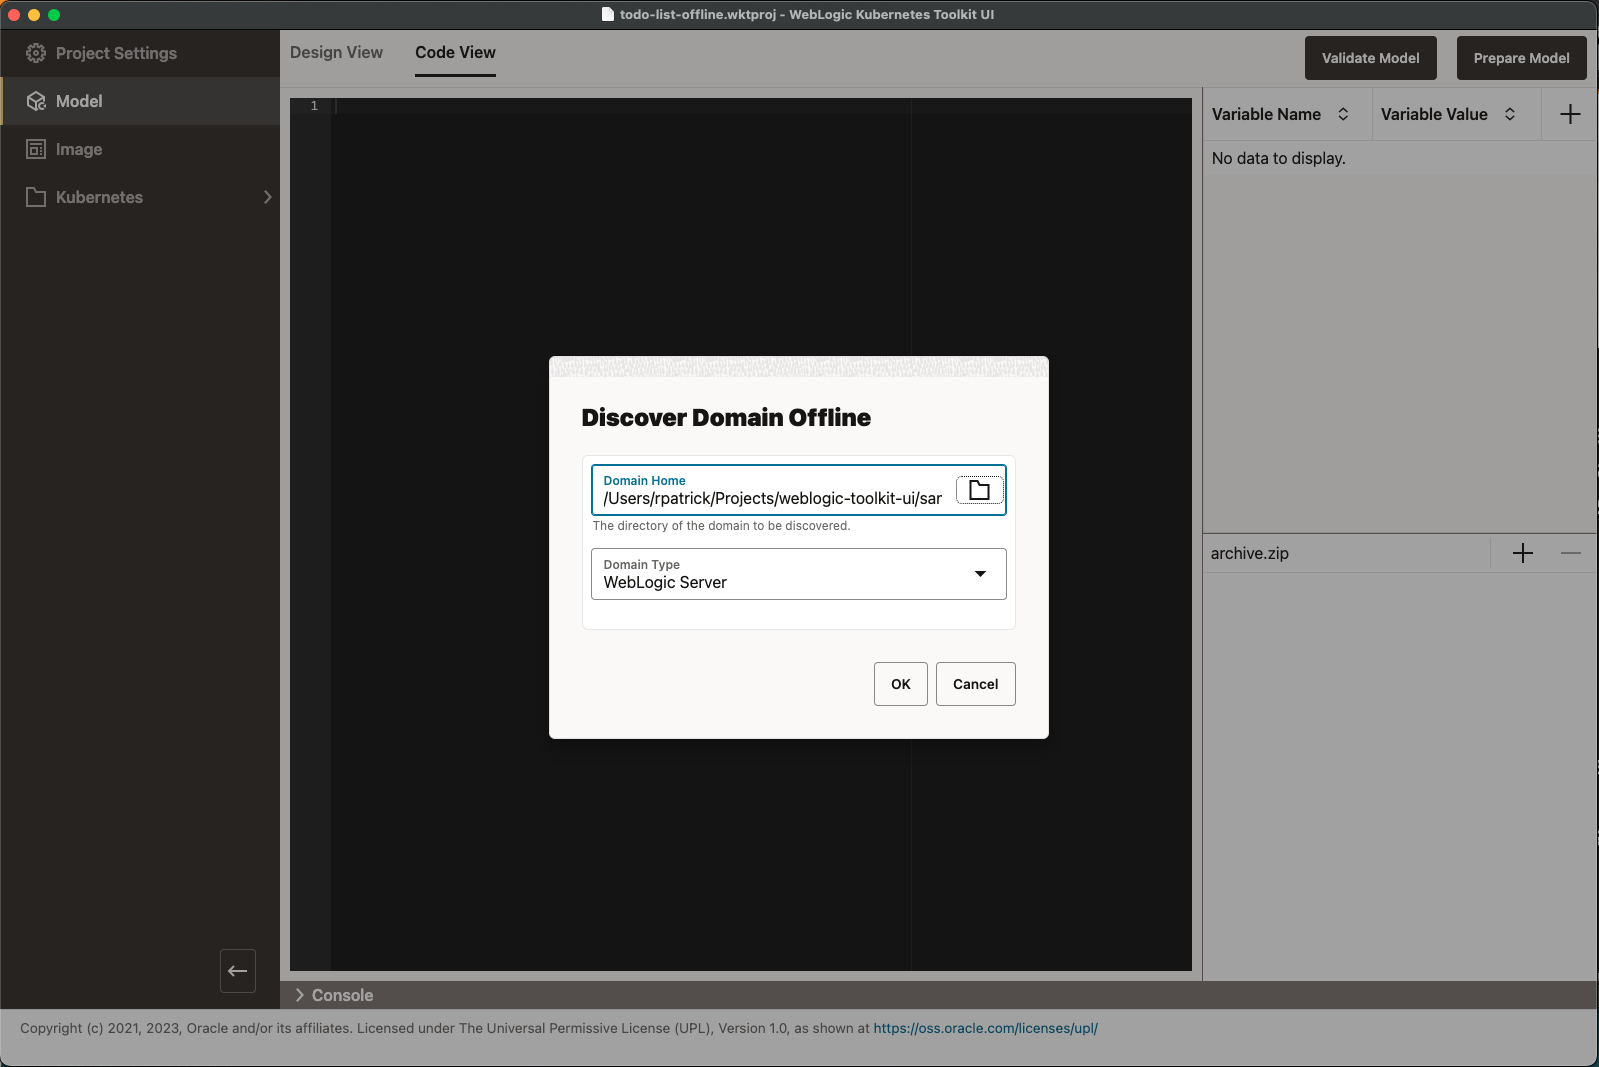
Task: Add archive entry with plus icon
Action: point(1523,553)
